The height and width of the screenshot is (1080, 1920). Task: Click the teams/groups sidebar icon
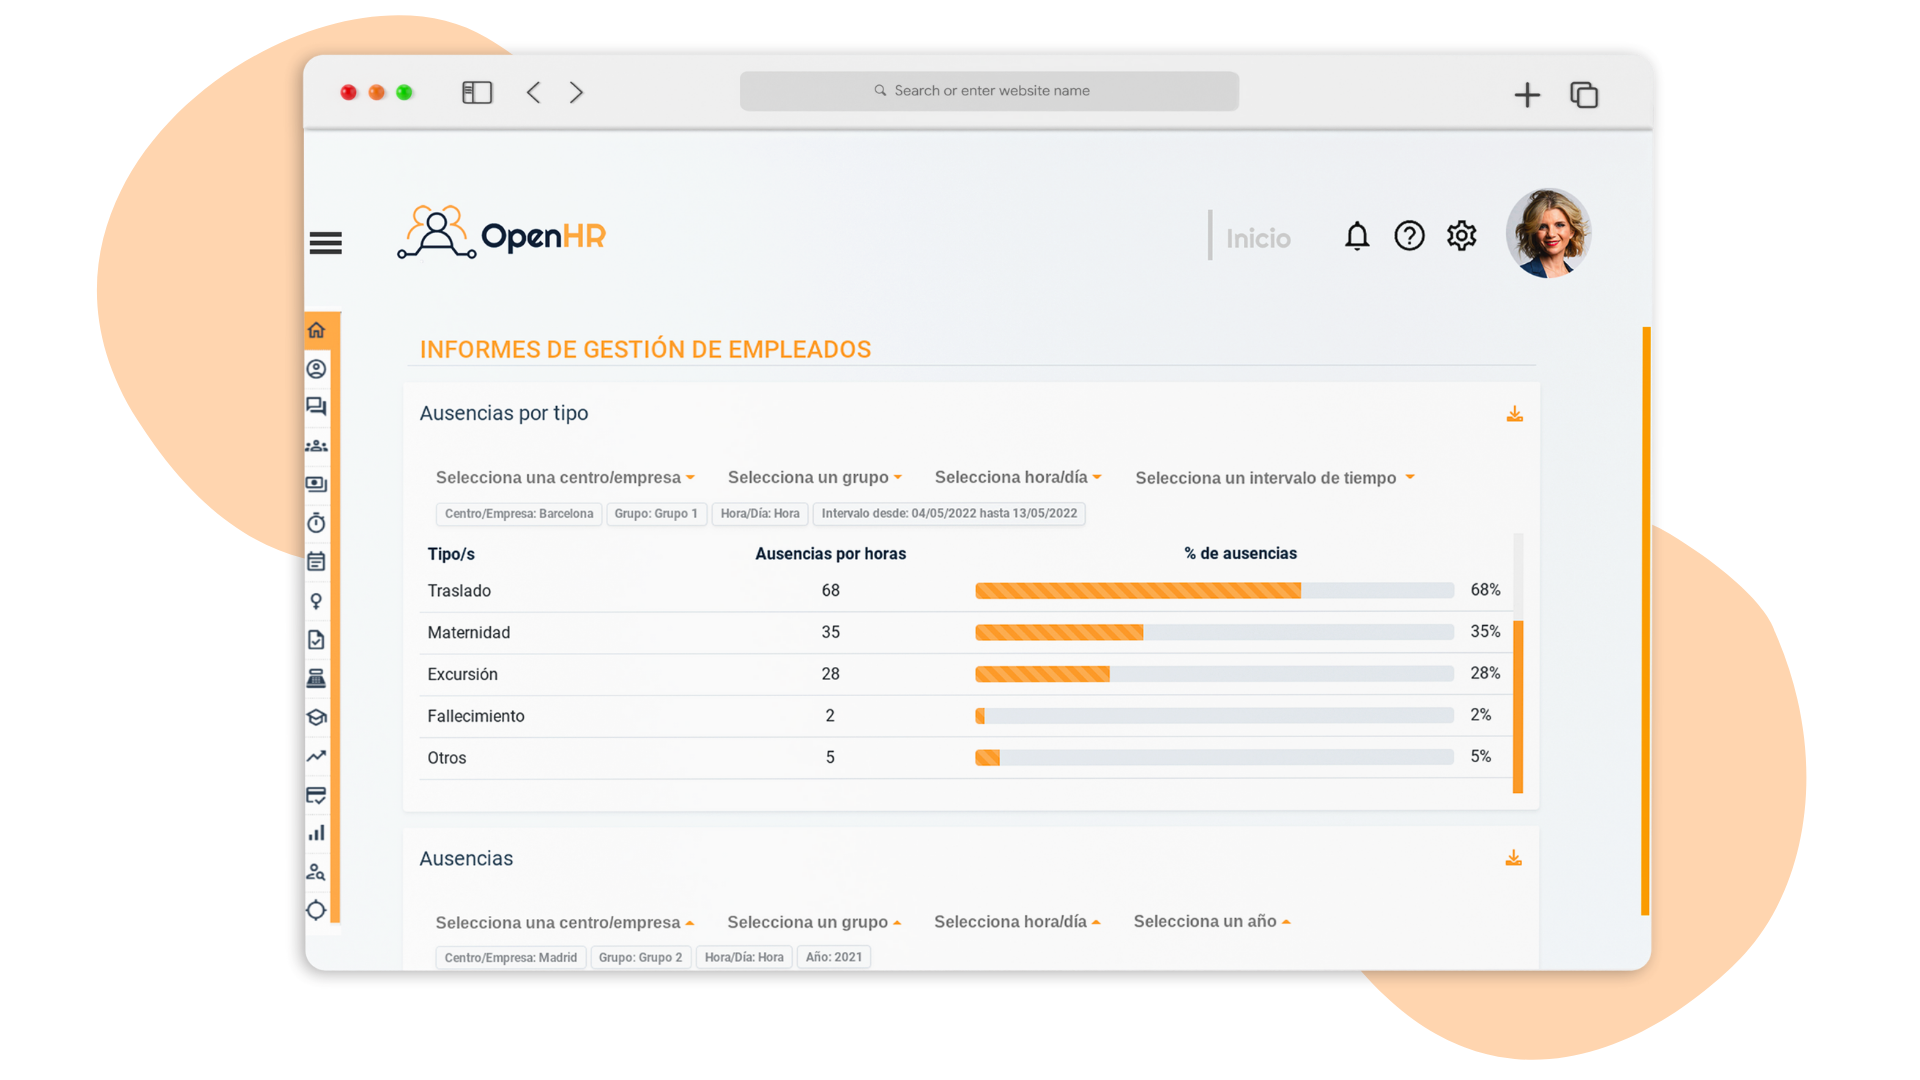(316, 445)
